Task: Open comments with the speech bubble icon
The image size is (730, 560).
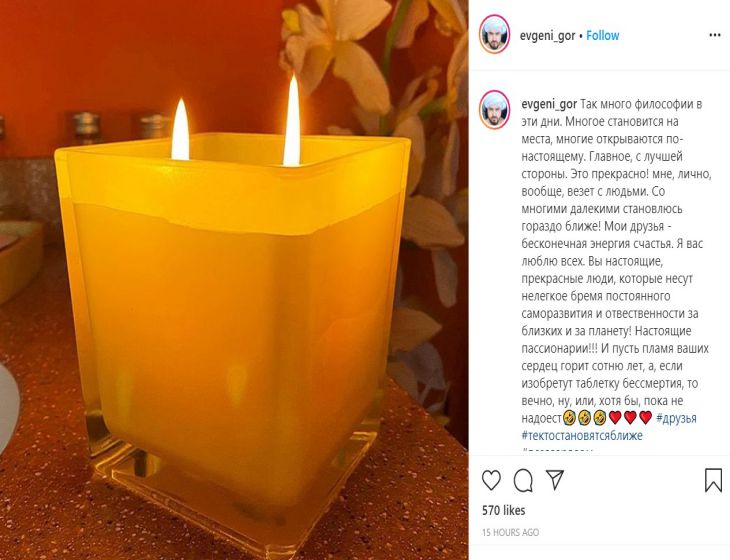Action: coord(523,480)
